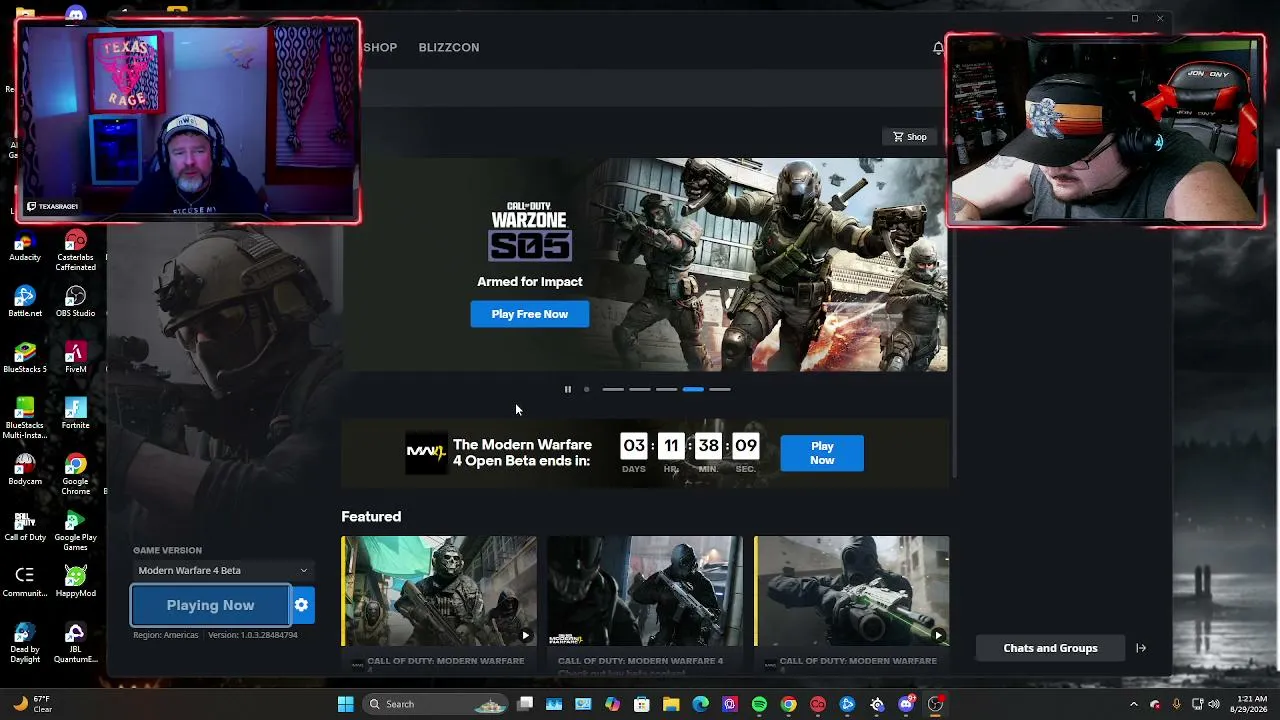
Task: Select the highlighted blue carousel indicator
Action: pyautogui.click(x=693, y=389)
